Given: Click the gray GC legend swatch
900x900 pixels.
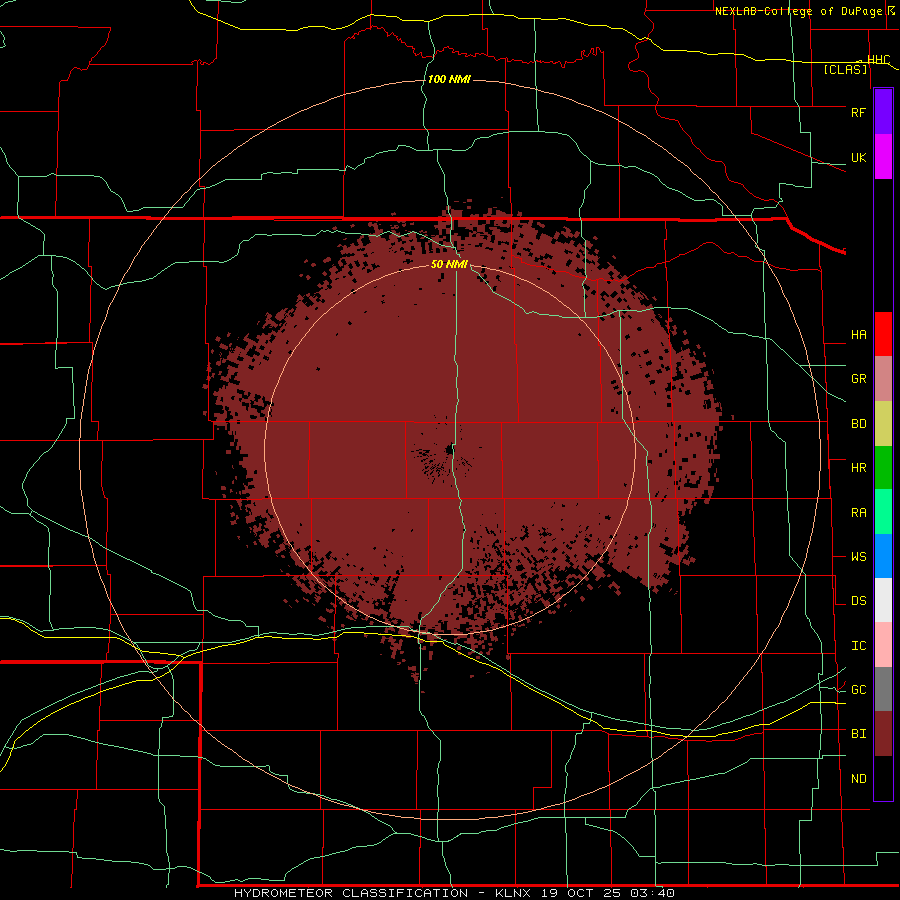Looking at the screenshot, I should [883, 689].
